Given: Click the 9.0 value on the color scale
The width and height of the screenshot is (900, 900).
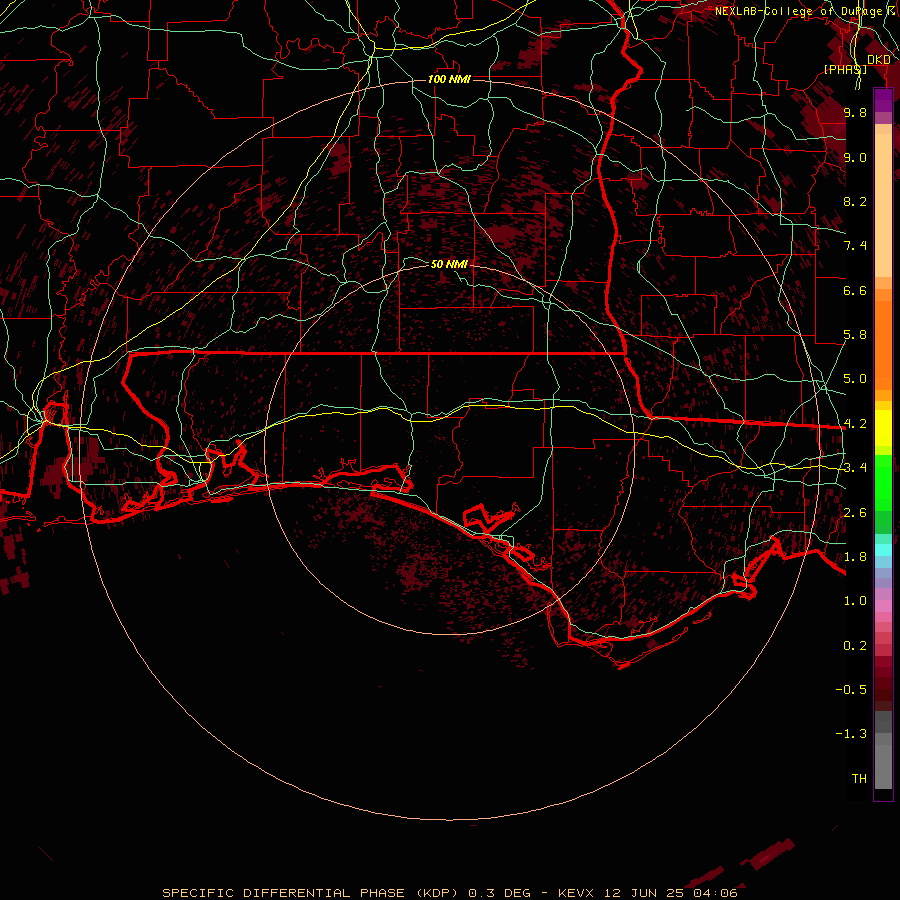Looking at the screenshot, I should (x=855, y=157).
